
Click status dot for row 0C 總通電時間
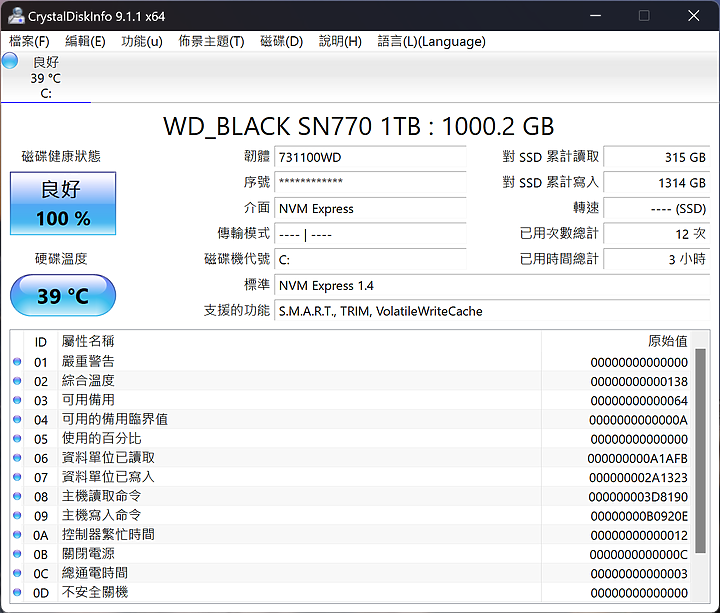[x=17, y=573]
